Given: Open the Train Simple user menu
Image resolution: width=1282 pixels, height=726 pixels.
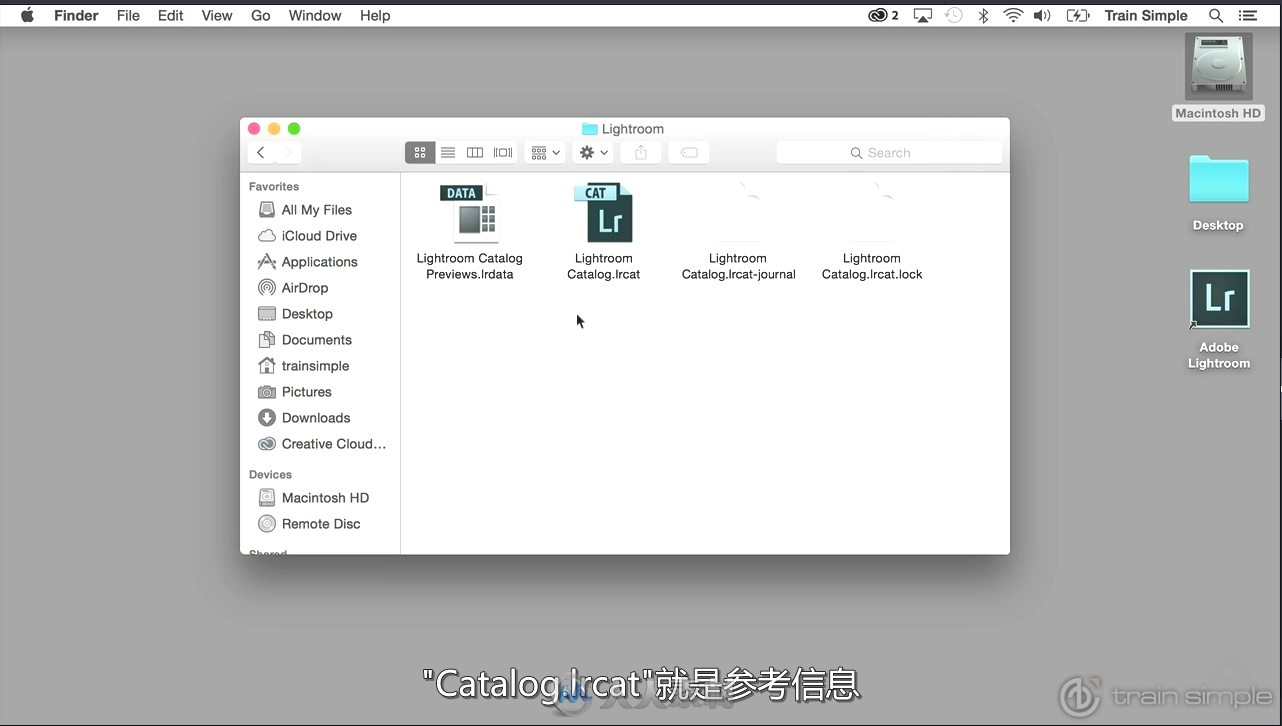Looking at the screenshot, I should point(1146,15).
